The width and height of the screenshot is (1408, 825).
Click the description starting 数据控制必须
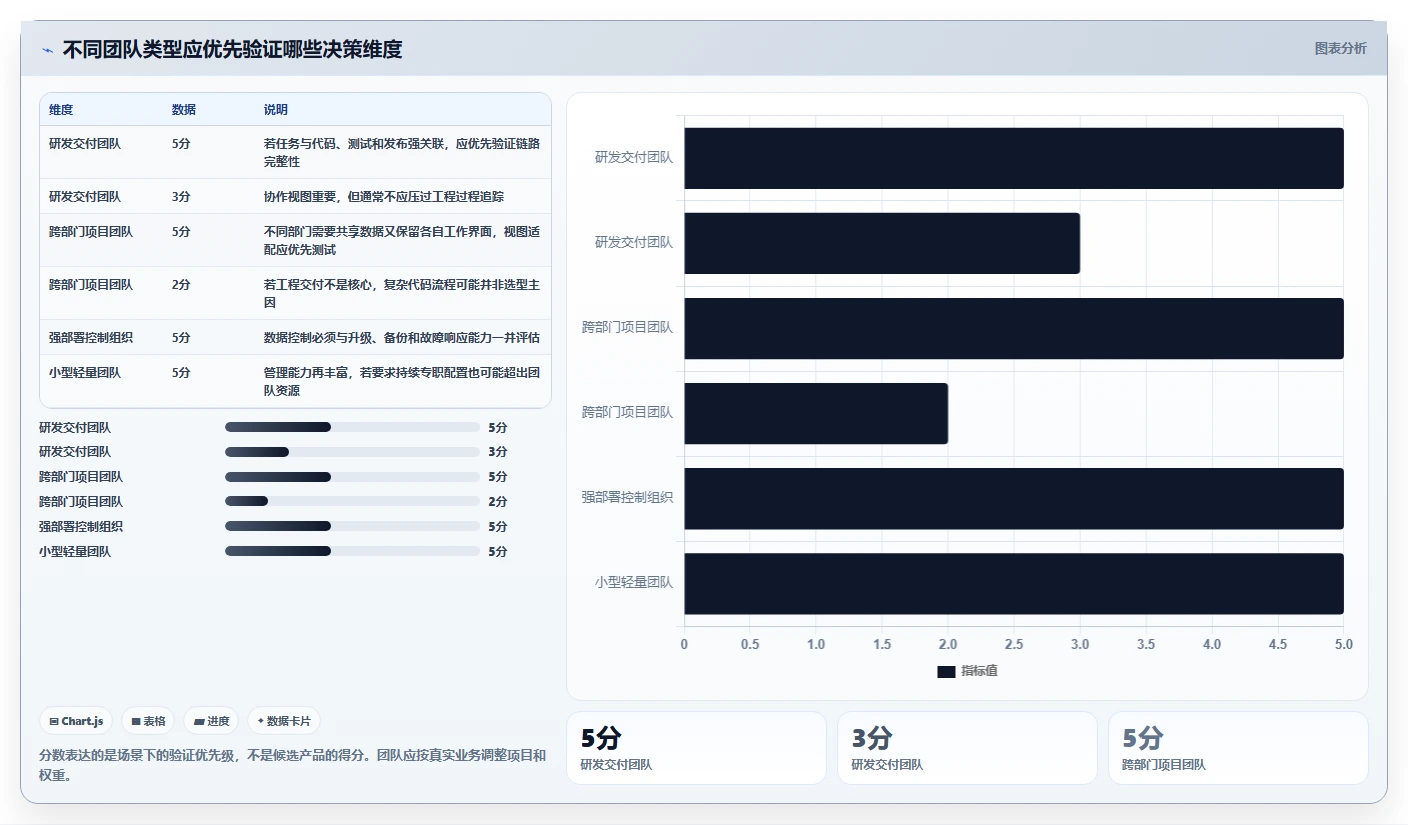(402, 337)
